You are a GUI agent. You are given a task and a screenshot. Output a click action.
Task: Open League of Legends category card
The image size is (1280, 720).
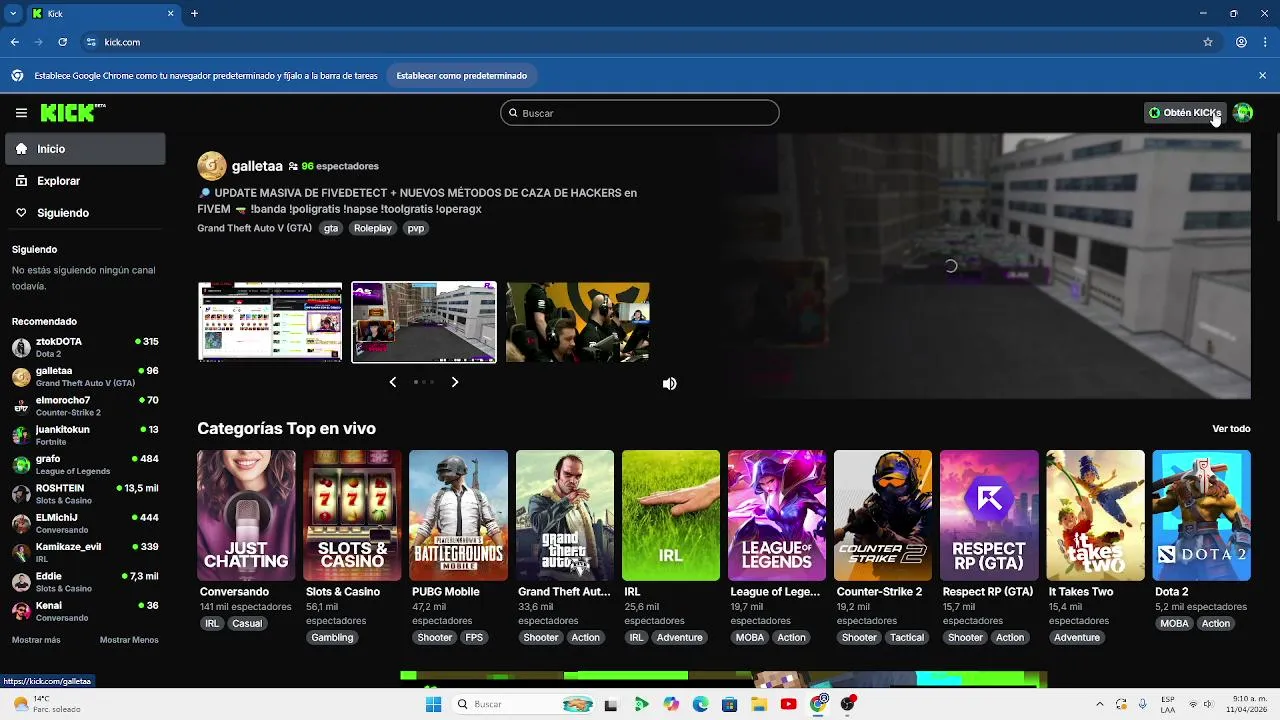(x=777, y=515)
